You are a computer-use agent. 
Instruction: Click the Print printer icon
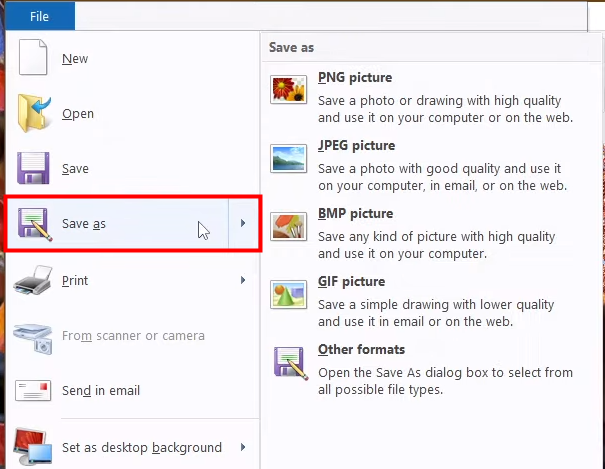point(33,280)
